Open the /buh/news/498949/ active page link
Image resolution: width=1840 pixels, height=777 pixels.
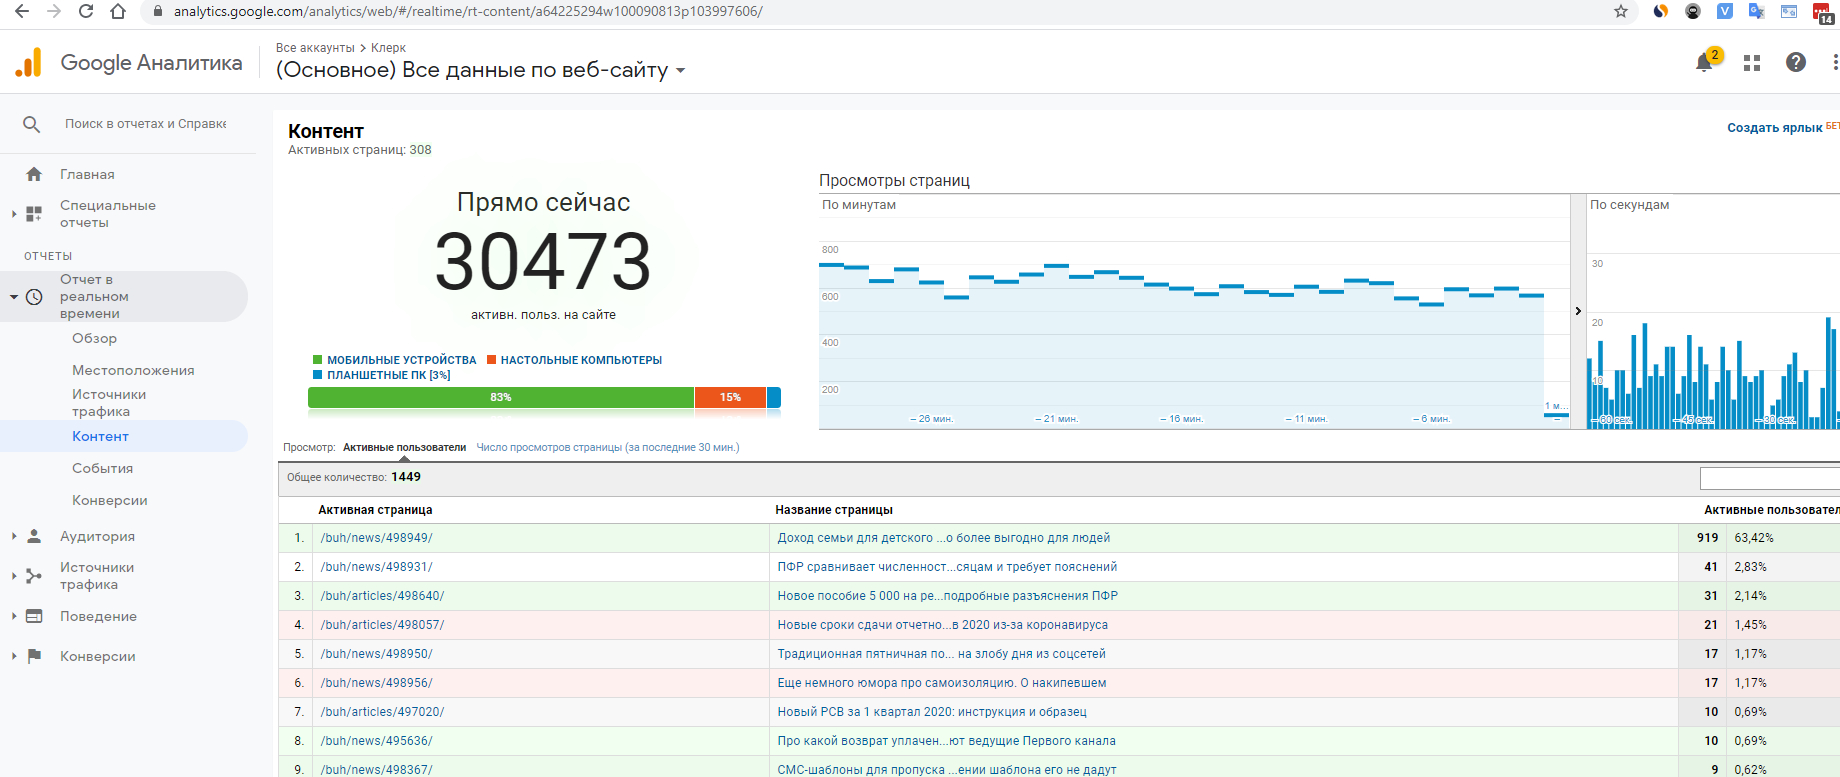tap(376, 538)
